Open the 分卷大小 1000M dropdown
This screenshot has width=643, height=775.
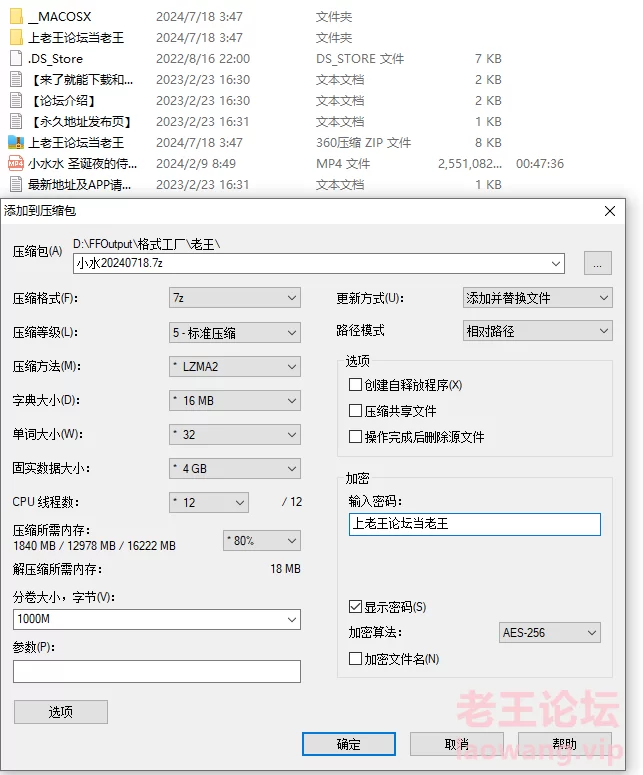click(x=157, y=619)
